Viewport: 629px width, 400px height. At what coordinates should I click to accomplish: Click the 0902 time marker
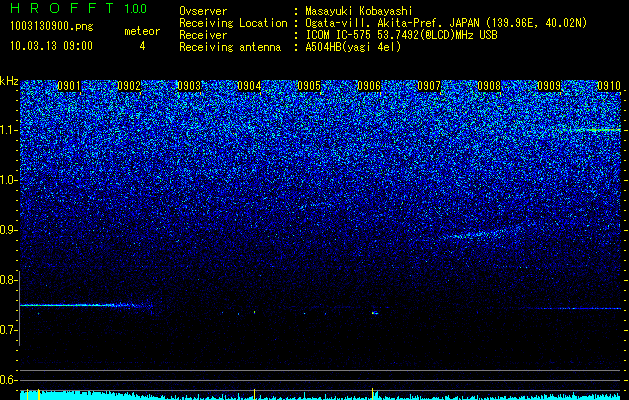(129, 86)
